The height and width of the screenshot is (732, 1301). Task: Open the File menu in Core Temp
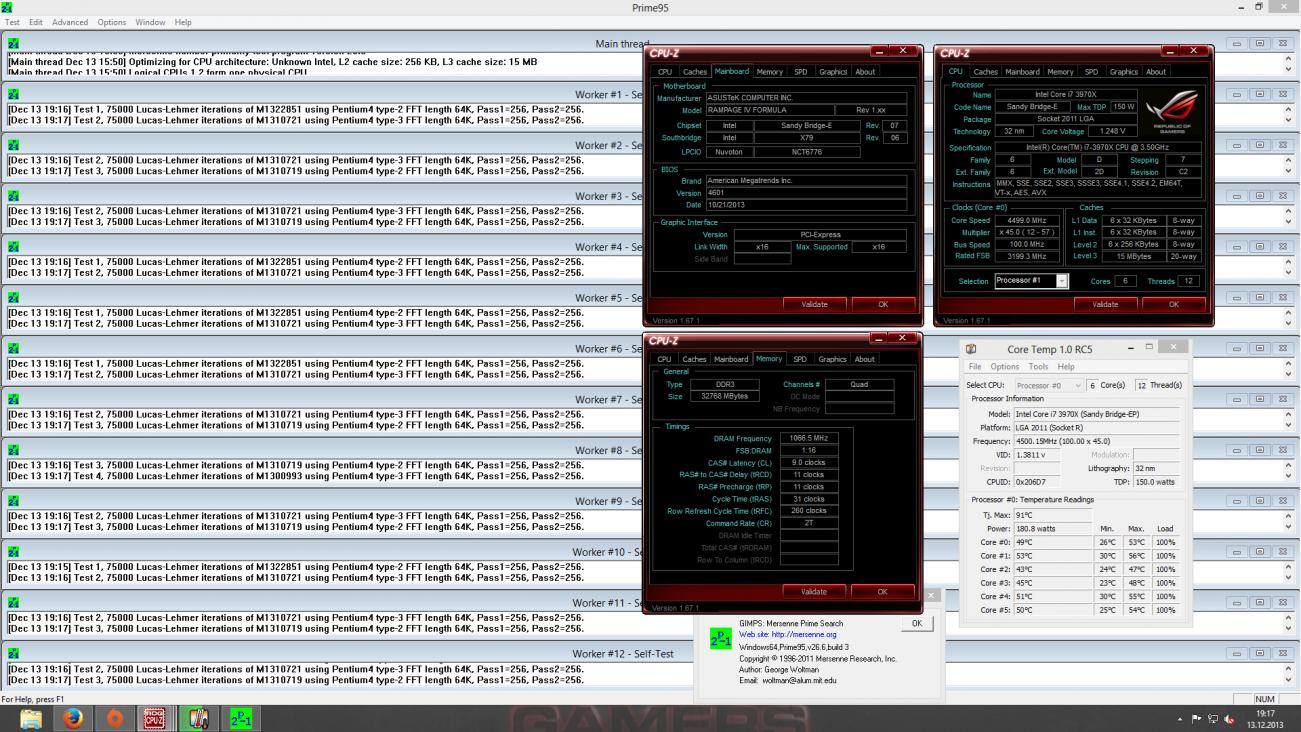point(975,367)
